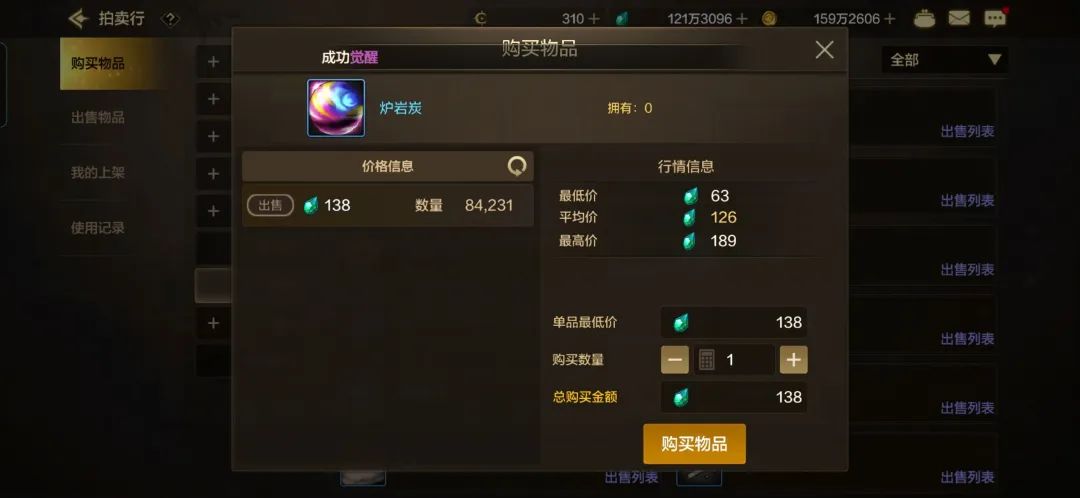Open the mail envelope icon
The height and width of the screenshot is (498, 1080).
pos(959,19)
